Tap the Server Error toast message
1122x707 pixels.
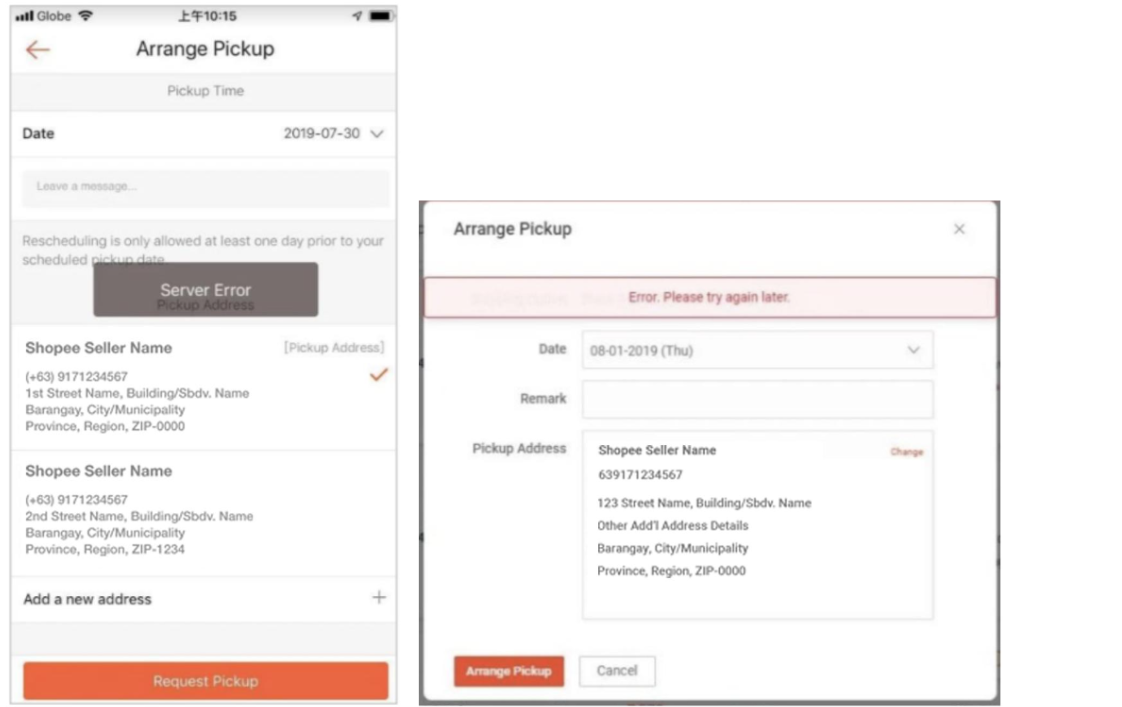(x=205, y=289)
